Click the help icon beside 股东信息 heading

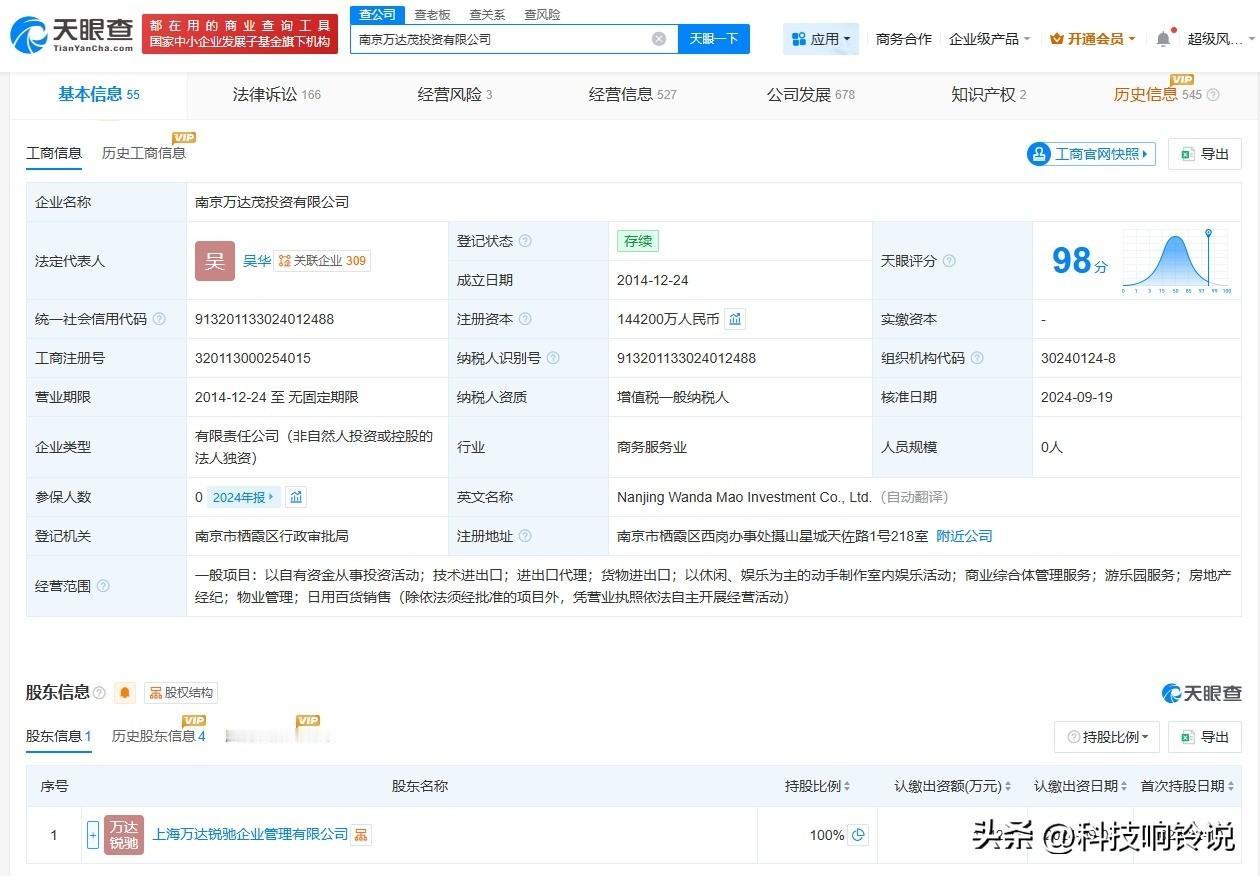tap(99, 692)
